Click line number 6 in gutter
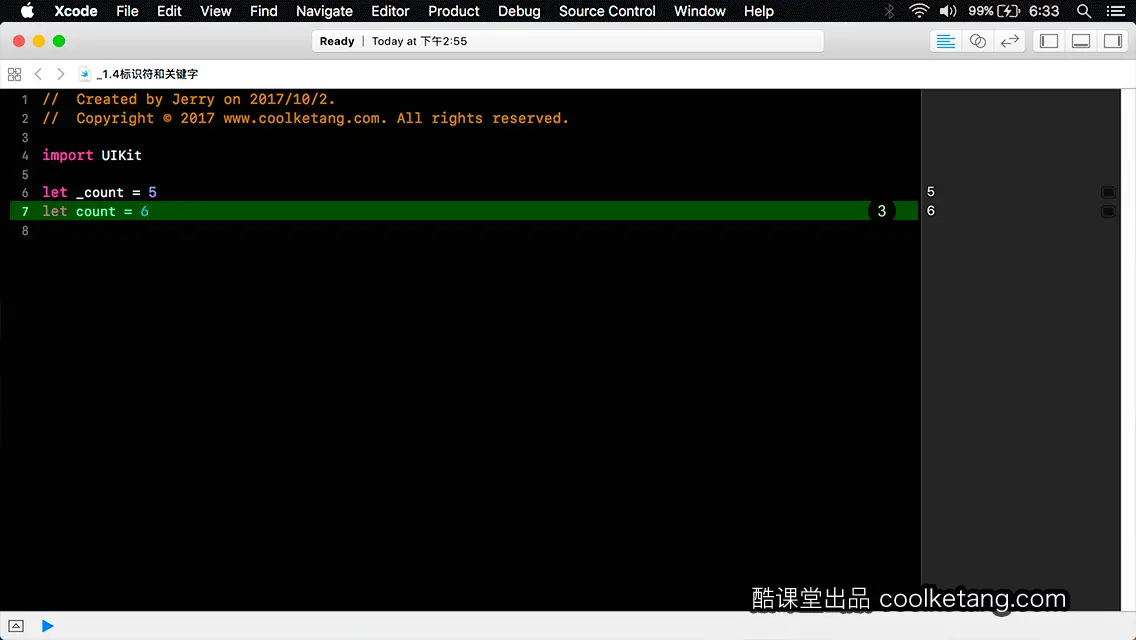Image resolution: width=1136 pixels, height=640 pixels. [25, 193]
